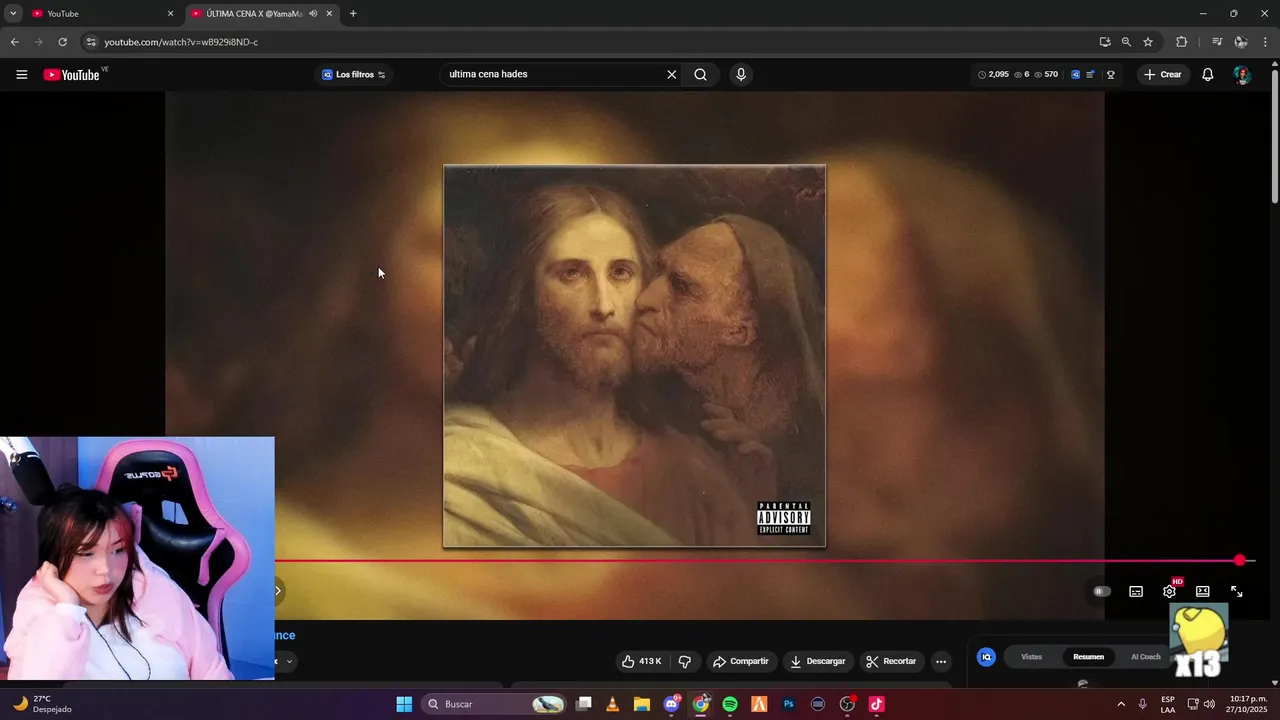Click the red video progress bar
This screenshot has width=1280, height=720.
point(757,560)
